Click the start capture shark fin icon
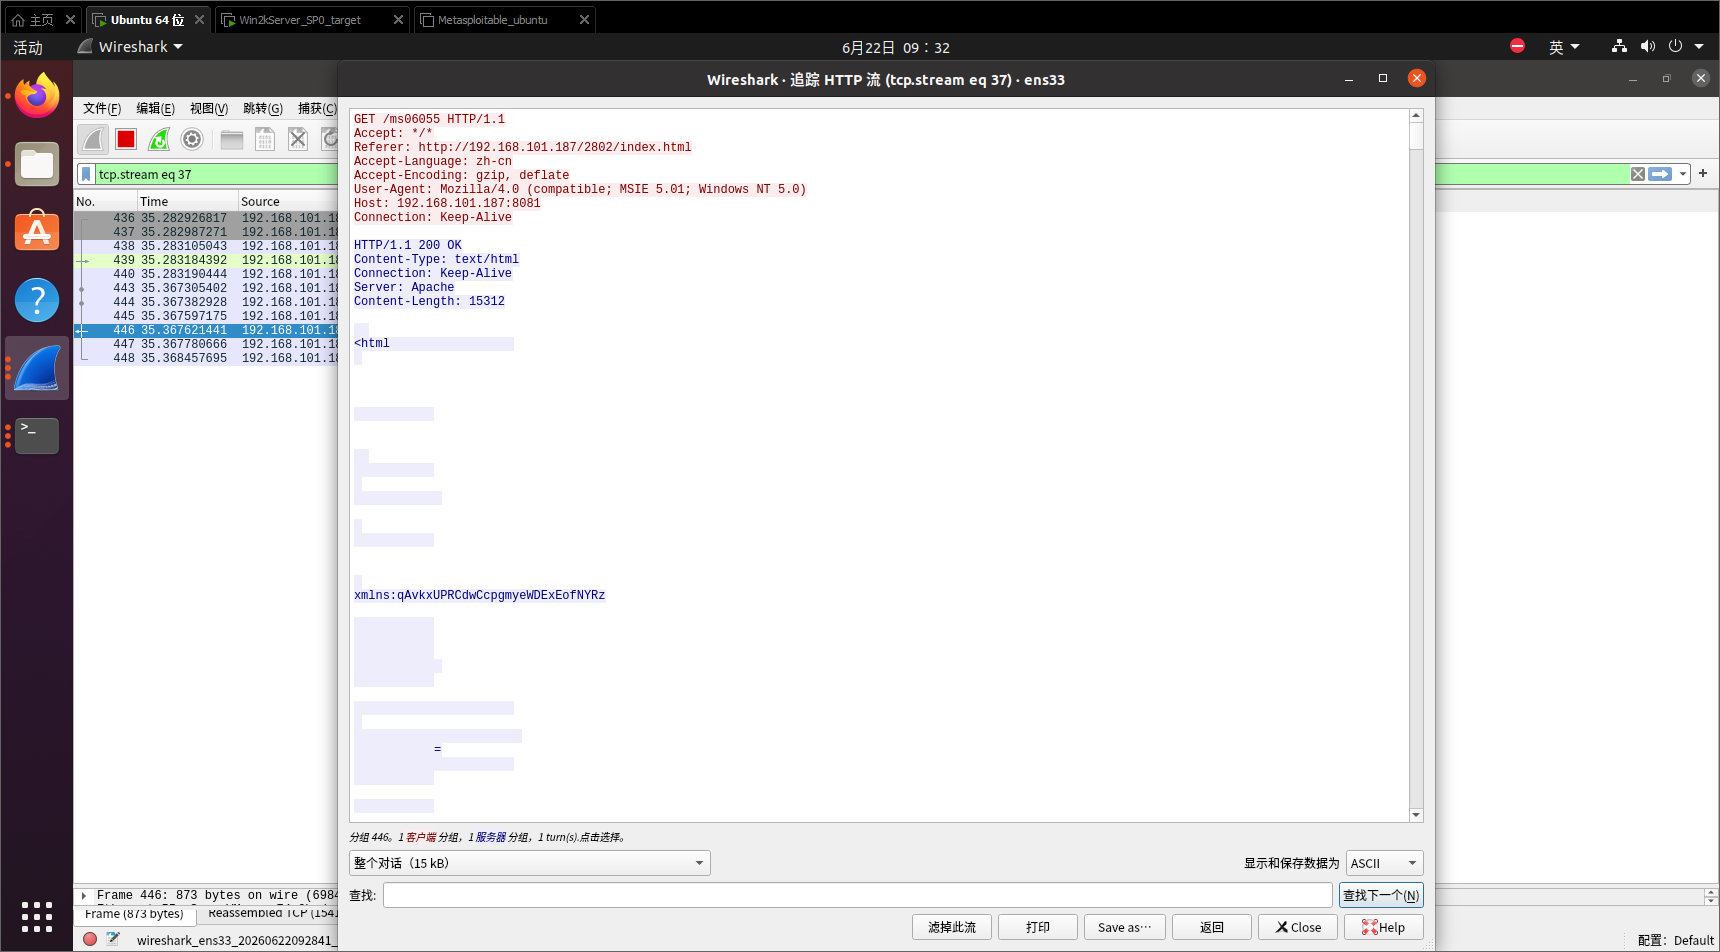Screen dimensions: 1720x952 coord(93,139)
